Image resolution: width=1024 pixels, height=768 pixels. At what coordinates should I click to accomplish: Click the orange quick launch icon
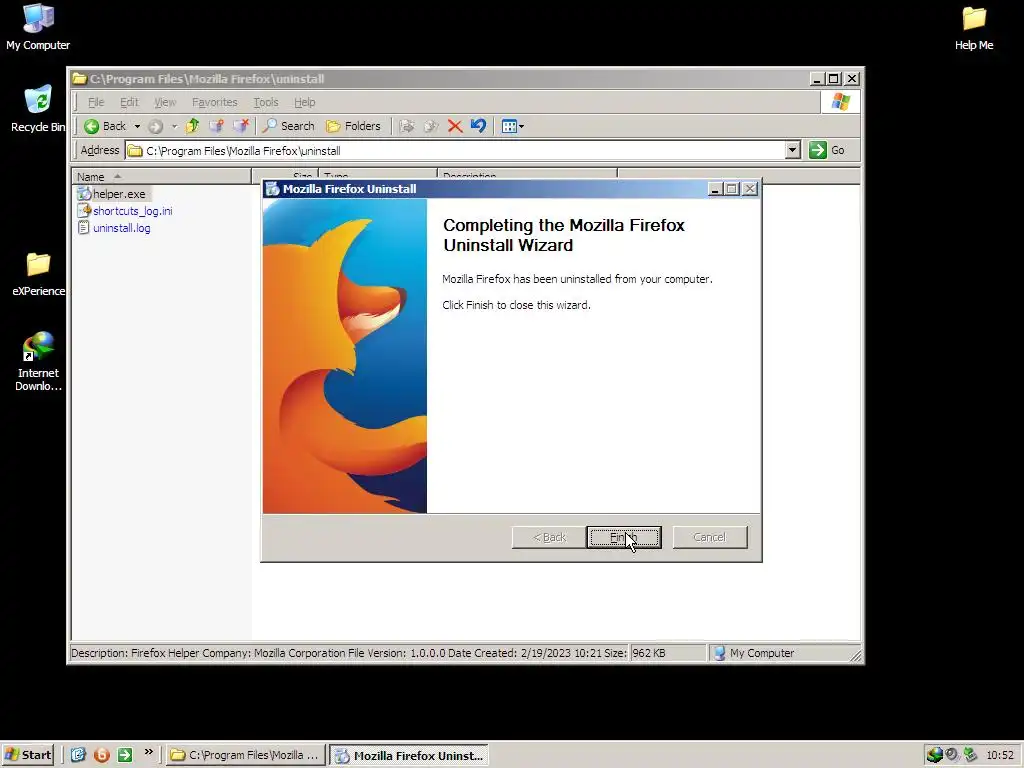click(x=102, y=755)
